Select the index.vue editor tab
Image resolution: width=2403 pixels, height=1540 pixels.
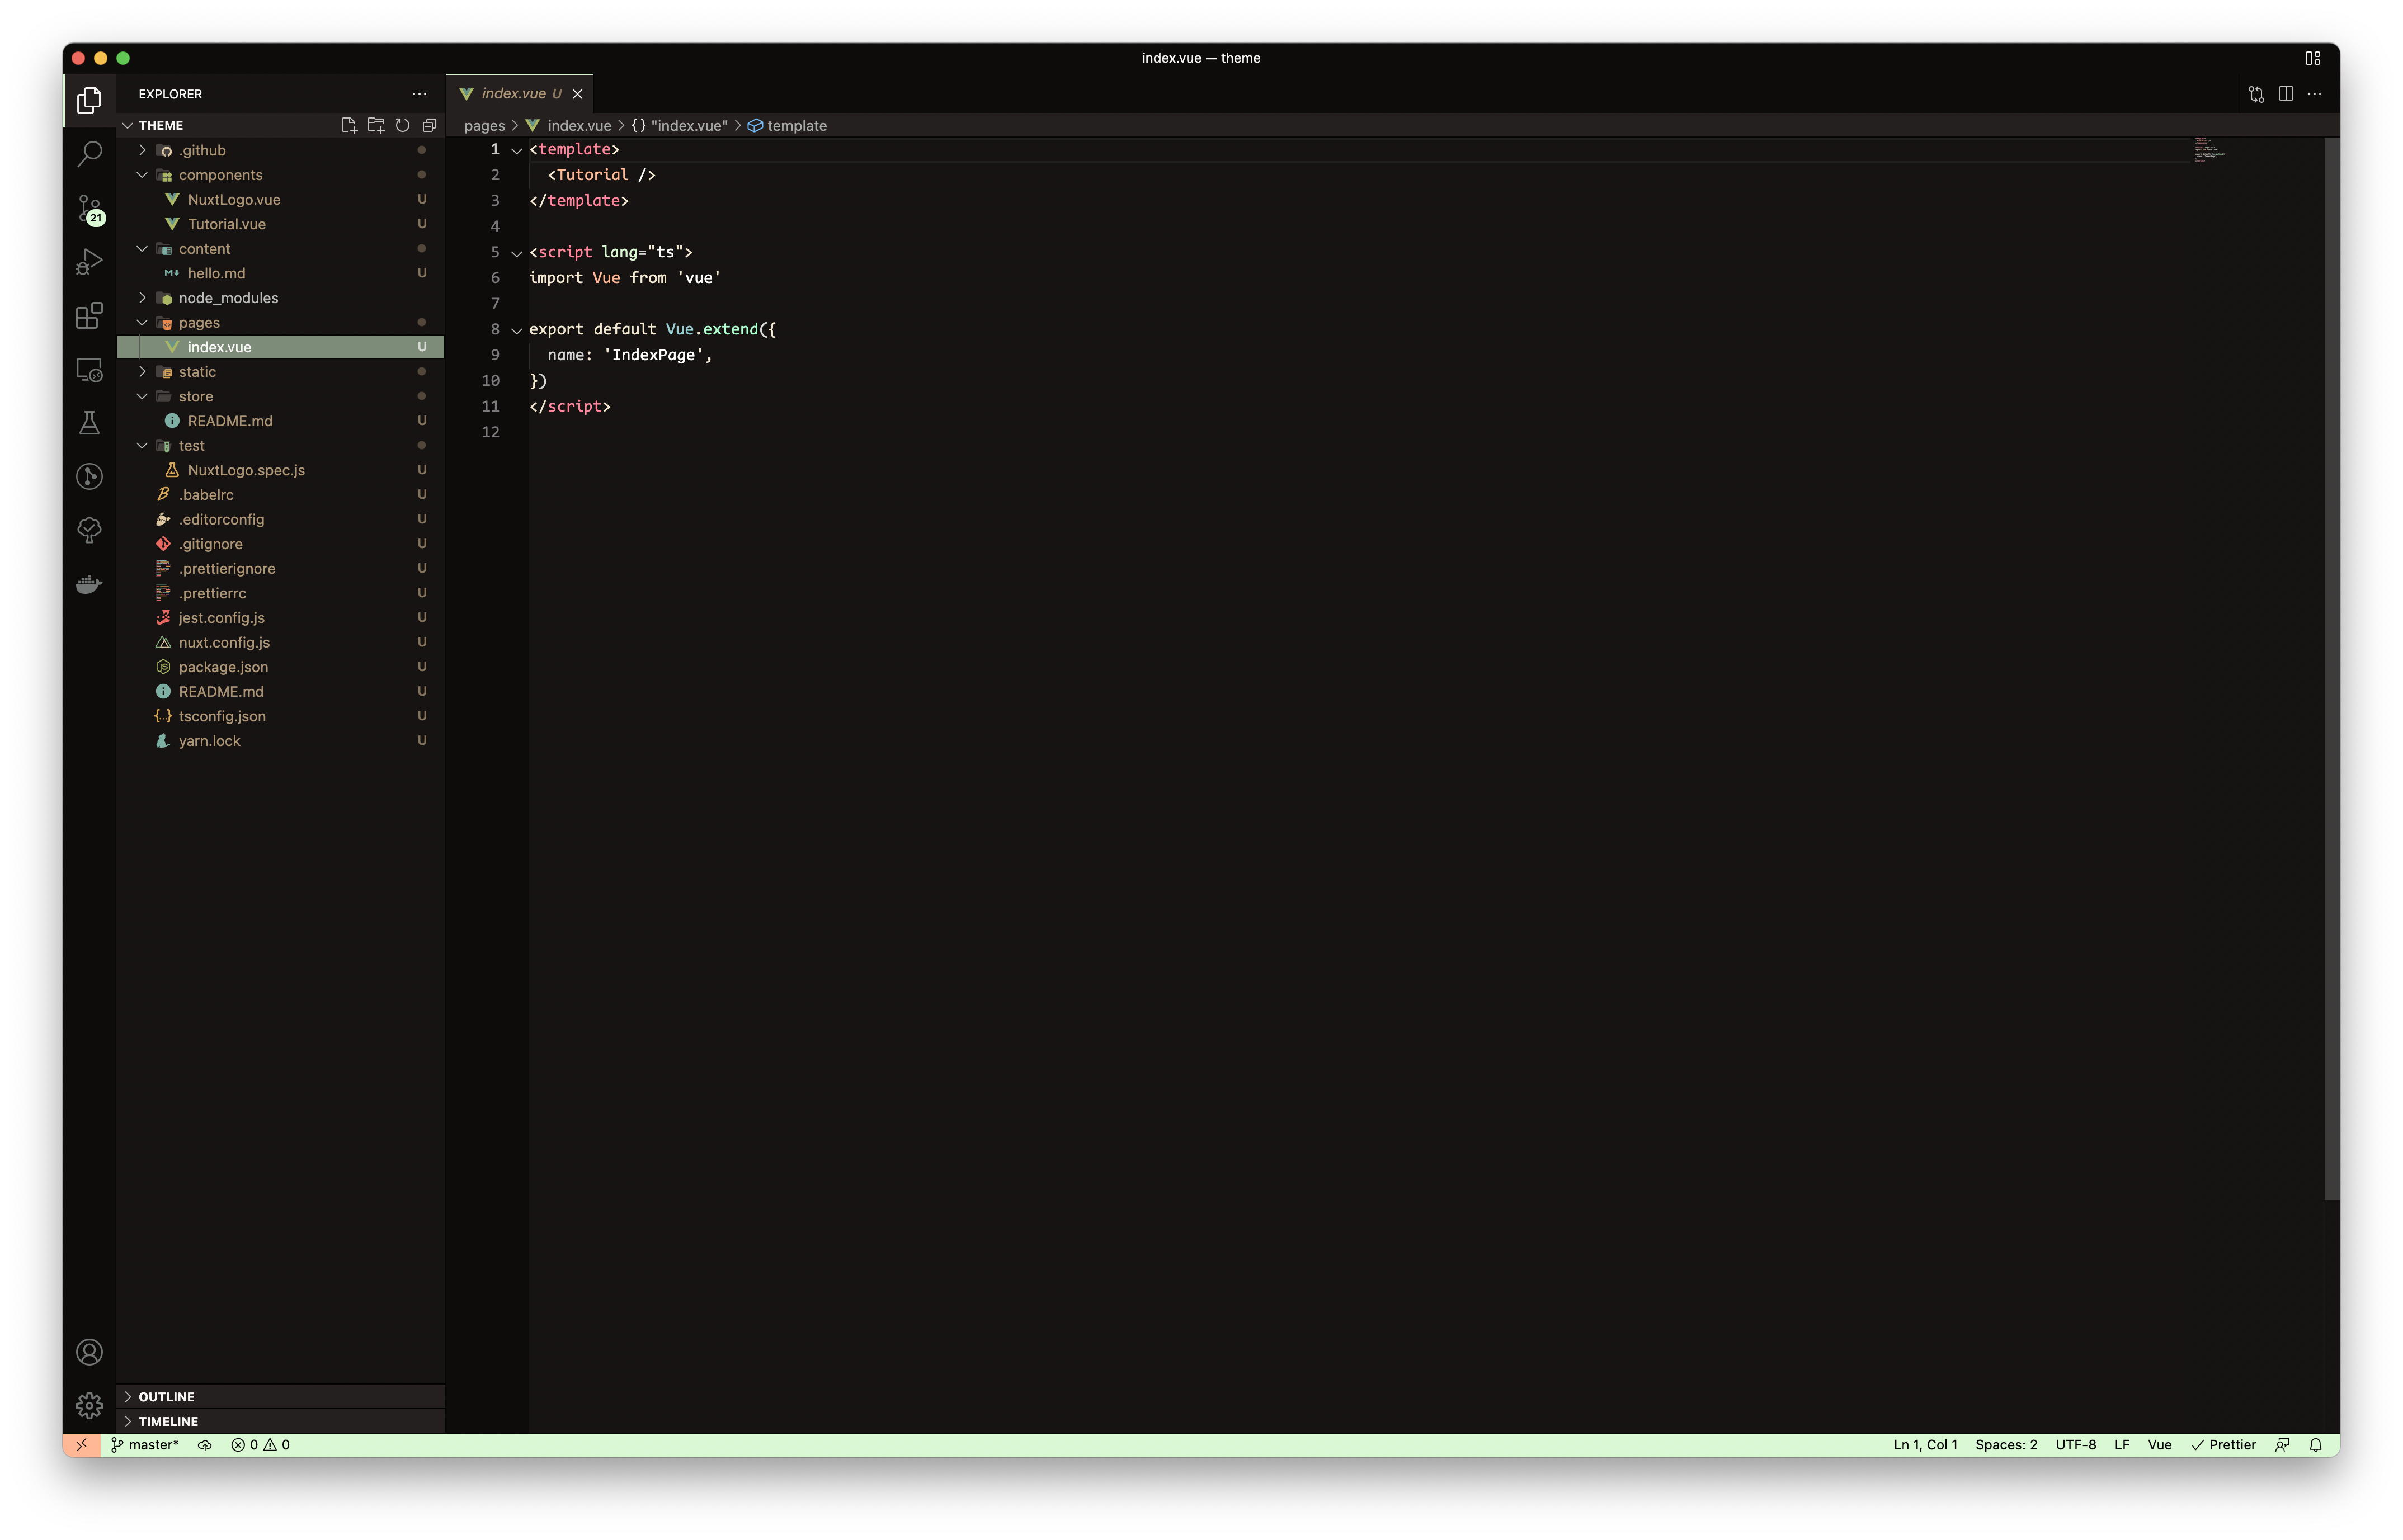[x=513, y=94]
